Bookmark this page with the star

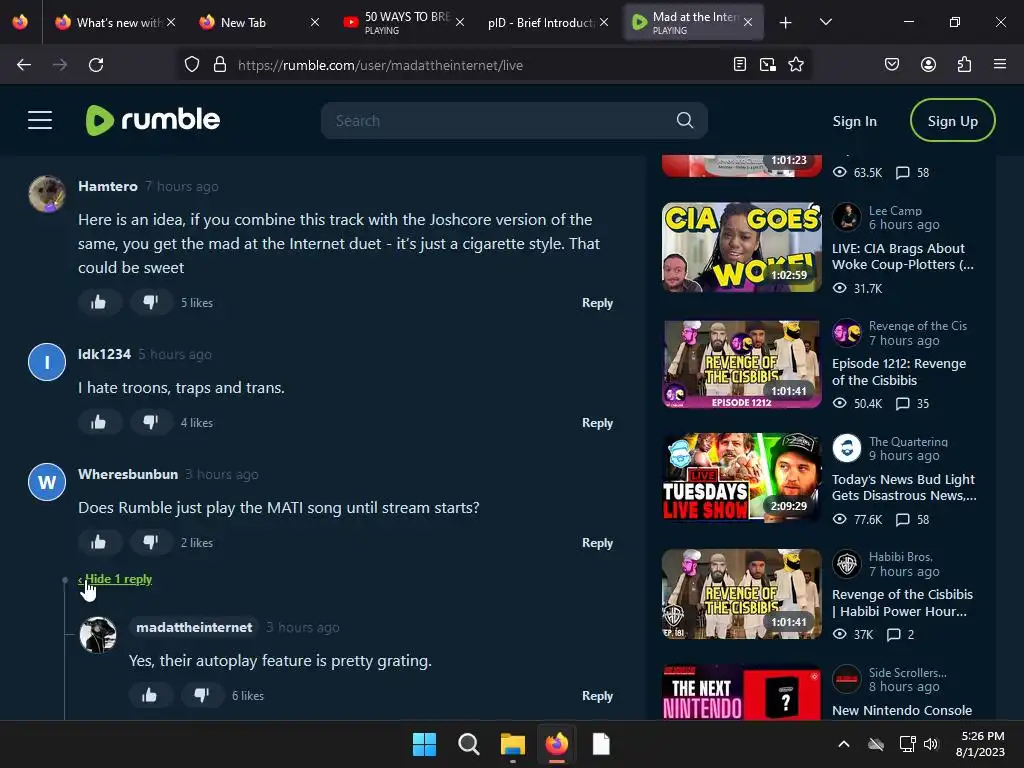pyautogui.click(x=795, y=65)
